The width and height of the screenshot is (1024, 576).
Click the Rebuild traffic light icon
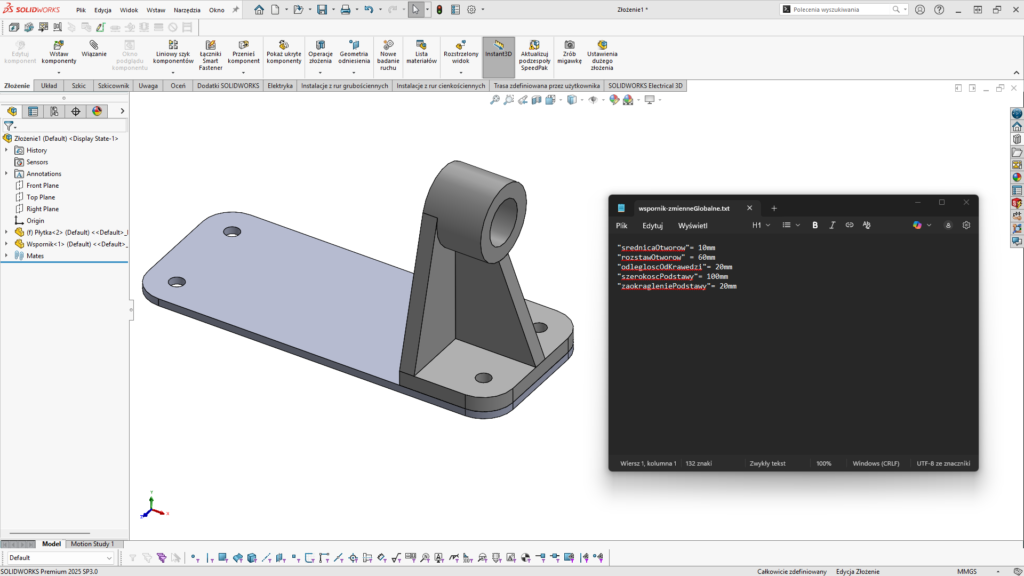point(439,10)
